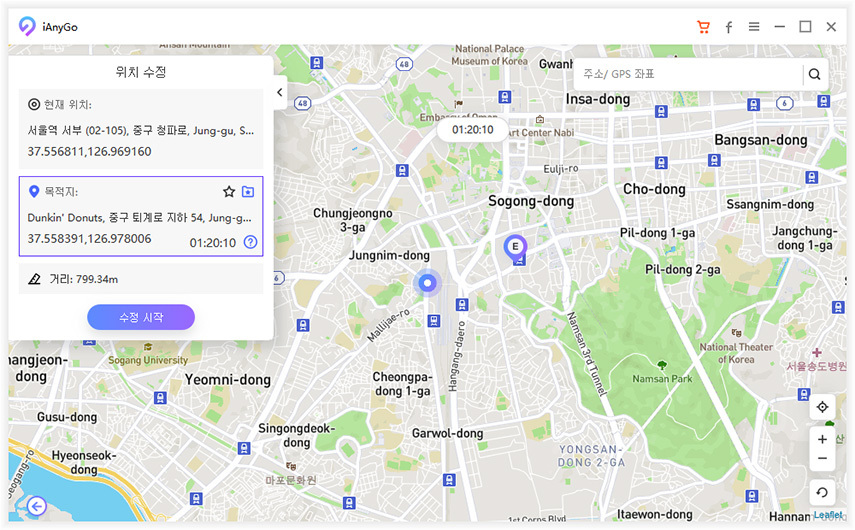The width and height of the screenshot is (855, 530).
Task: Click the current location target icon
Action: (x=34, y=104)
